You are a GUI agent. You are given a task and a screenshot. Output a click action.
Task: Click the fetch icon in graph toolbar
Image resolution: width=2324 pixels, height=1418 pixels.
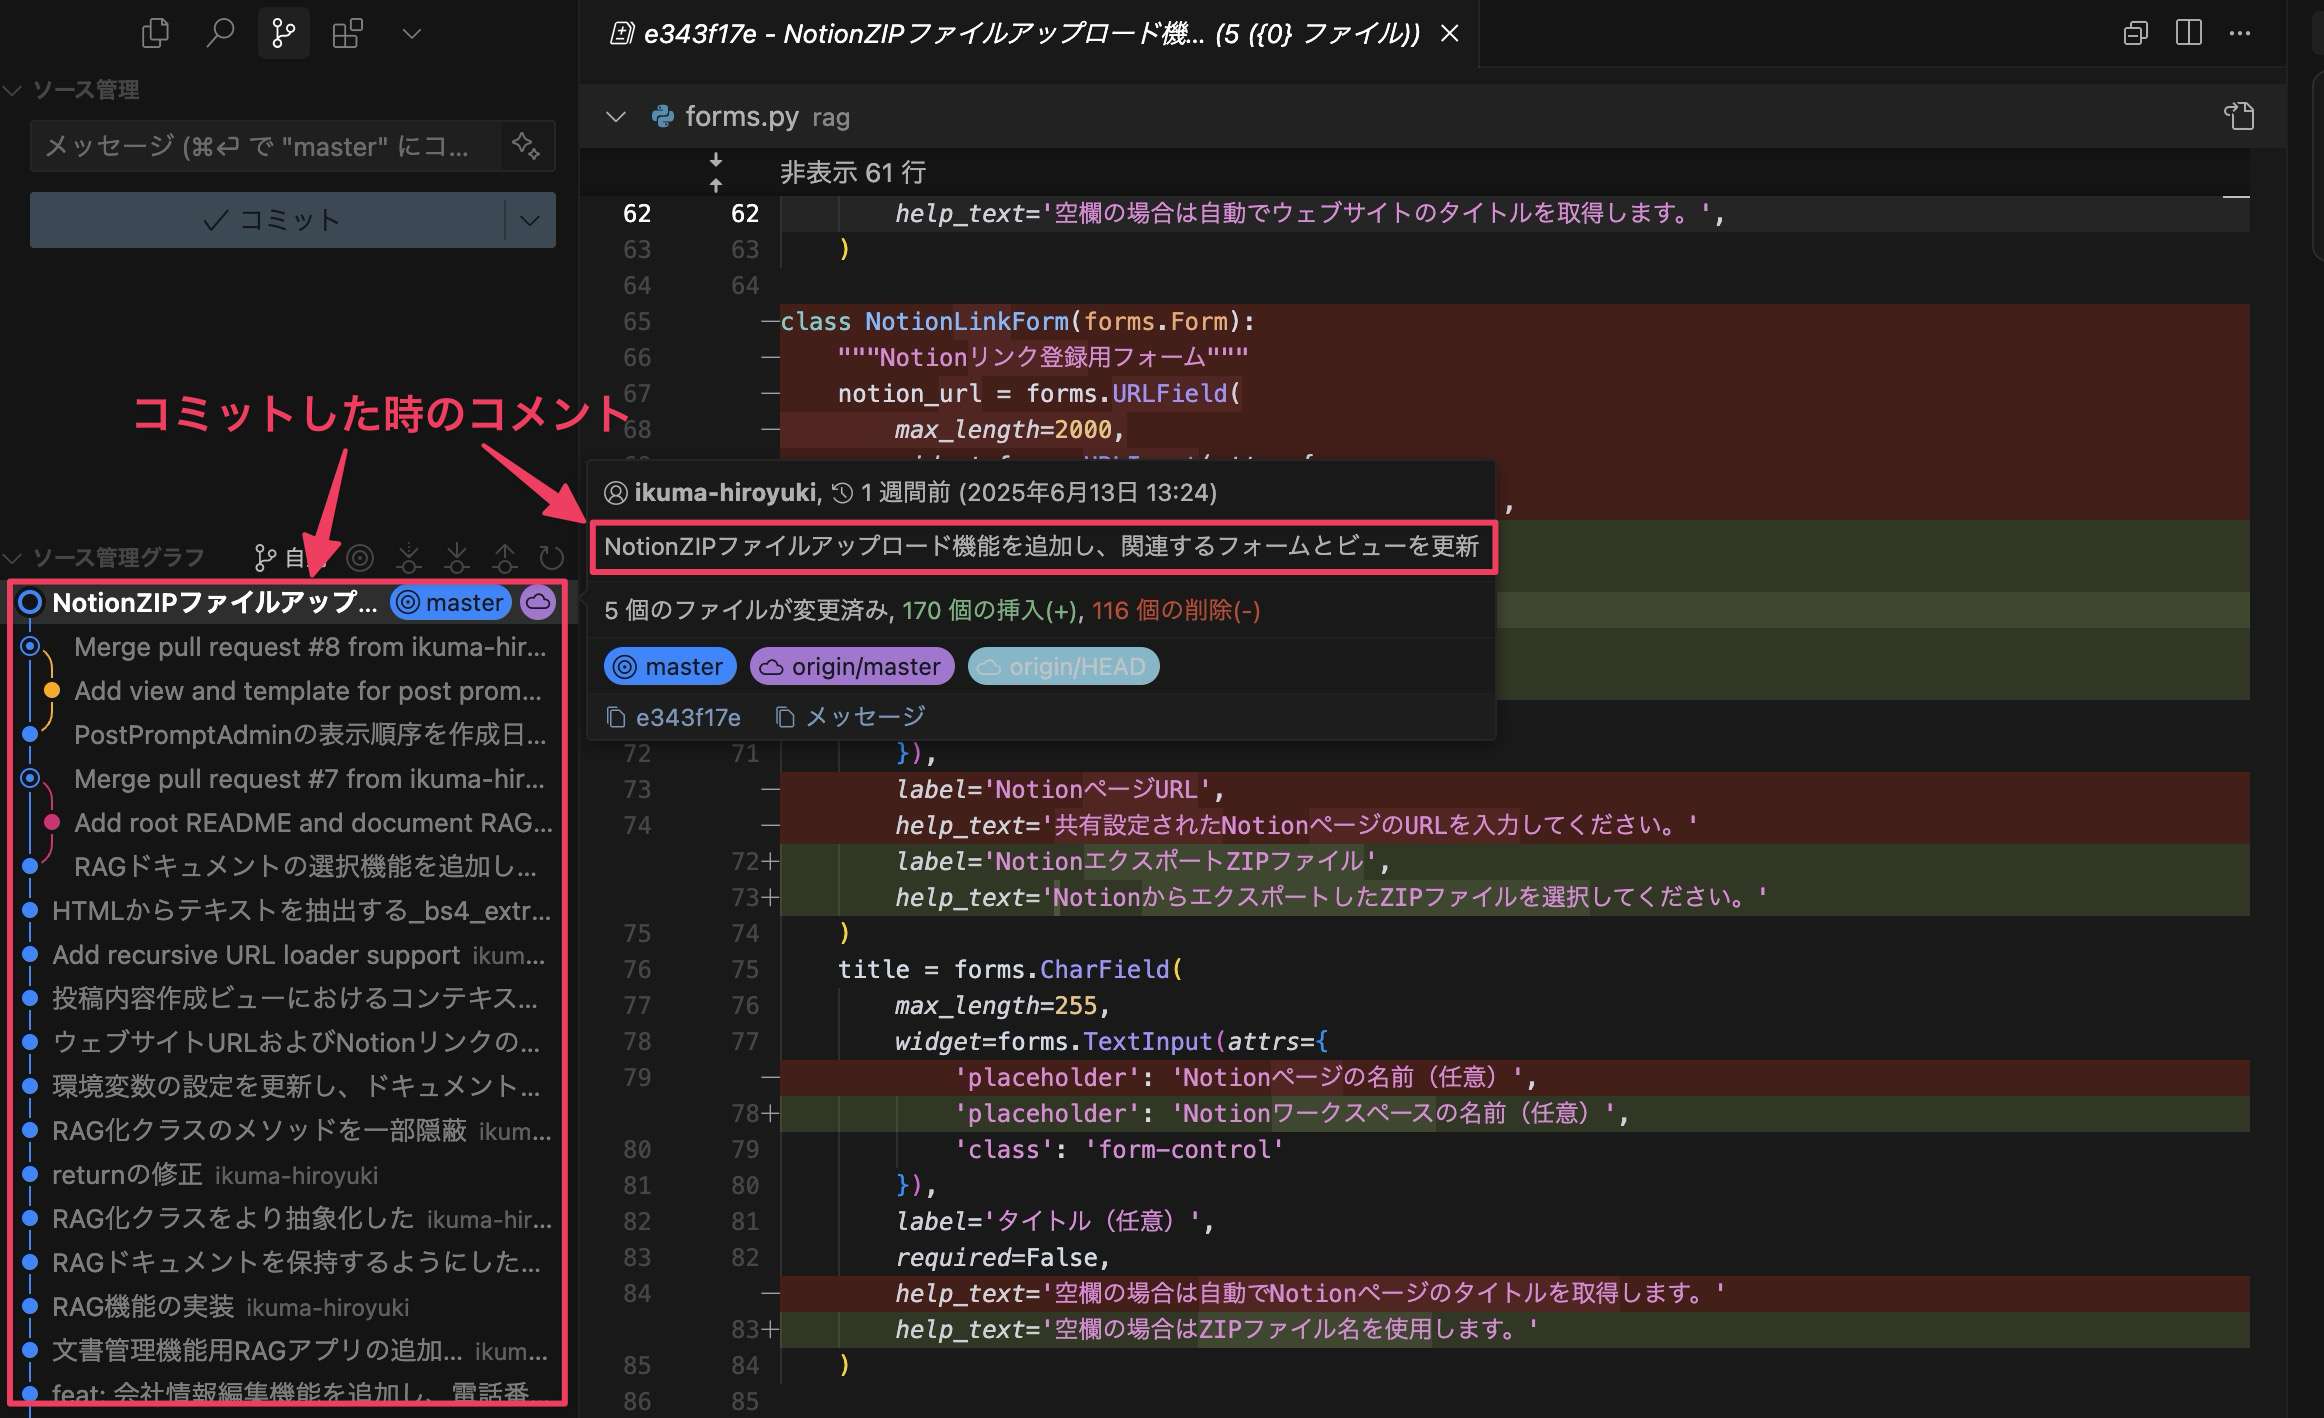coord(408,557)
